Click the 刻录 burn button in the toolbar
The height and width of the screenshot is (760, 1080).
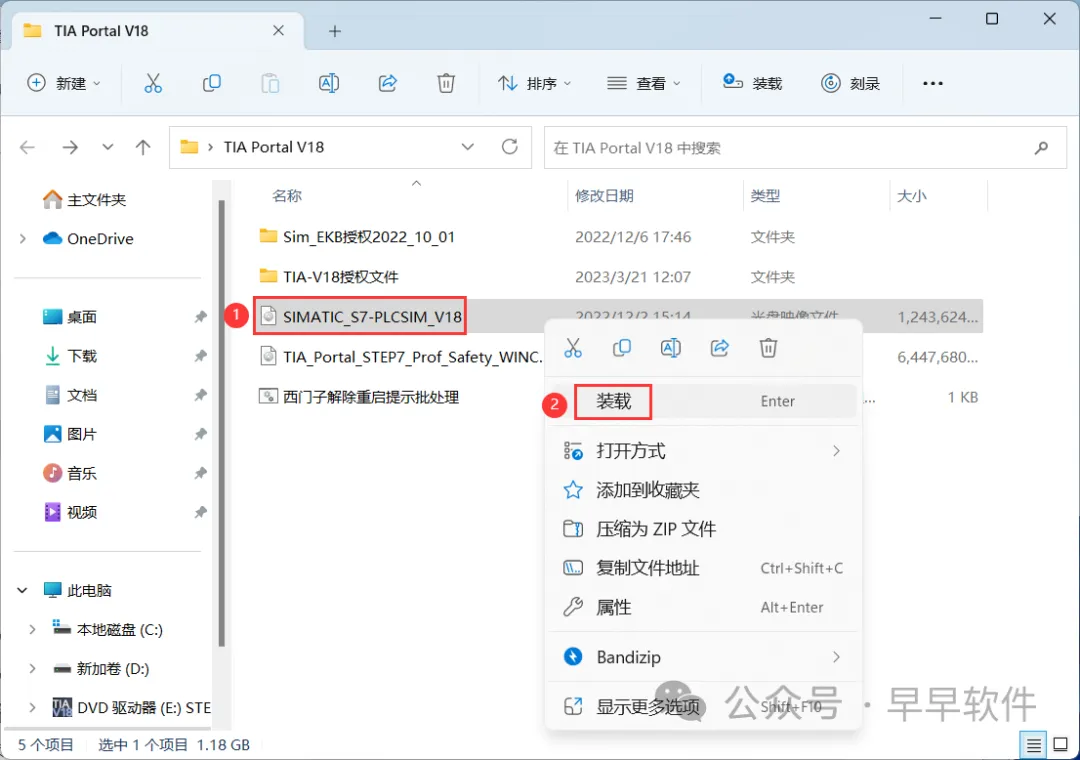pyautogui.click(x=851, y=83)
